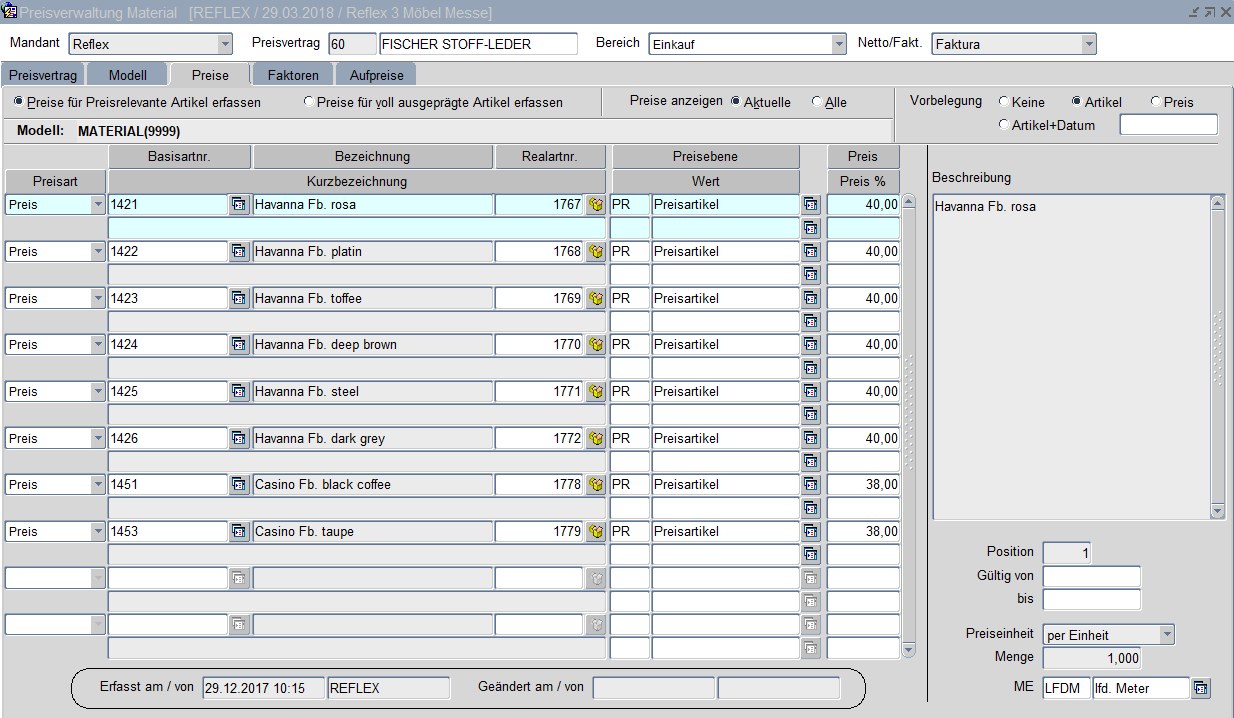
Task: Select 'Alle' under Preise anzeigen
Action: click(x=817, y=102)
